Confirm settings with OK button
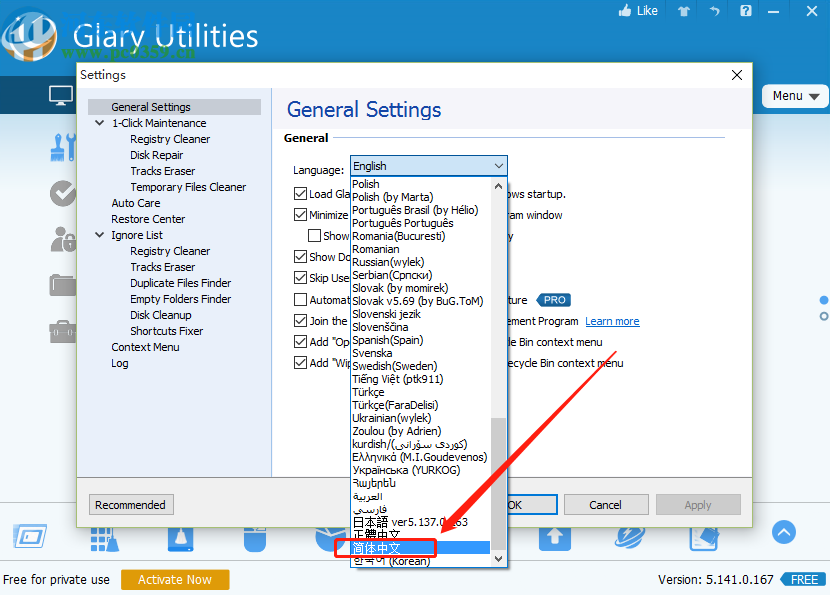Image resolution: width=830 pixels, height=595 pixels. click(531, 505)
